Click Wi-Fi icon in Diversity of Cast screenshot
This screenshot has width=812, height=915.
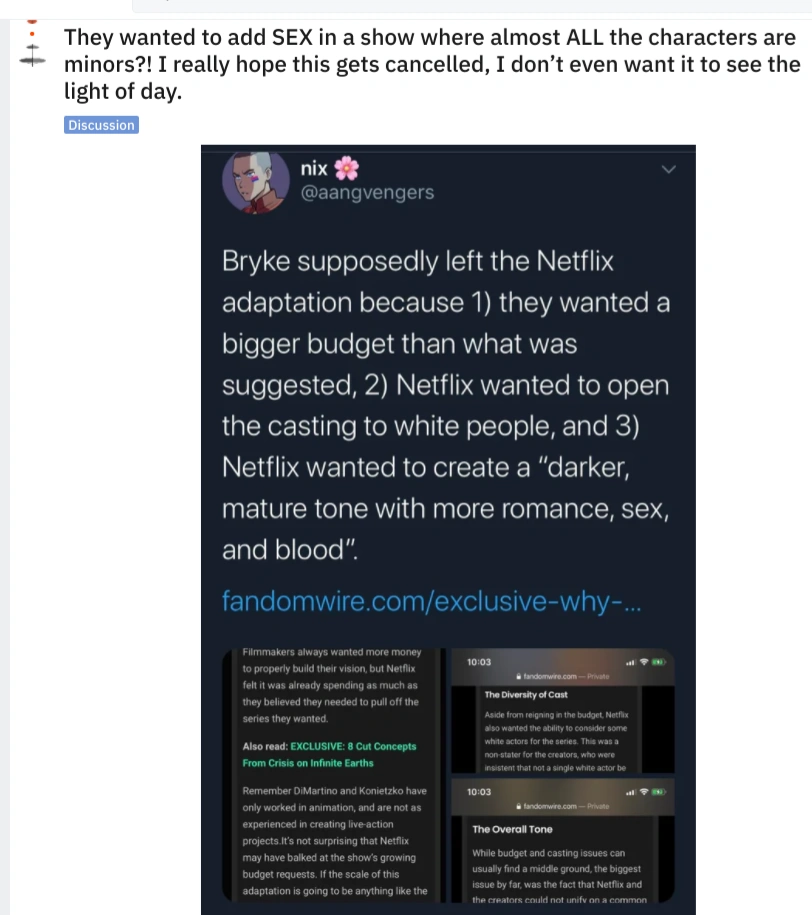click(x=643, y=662)
